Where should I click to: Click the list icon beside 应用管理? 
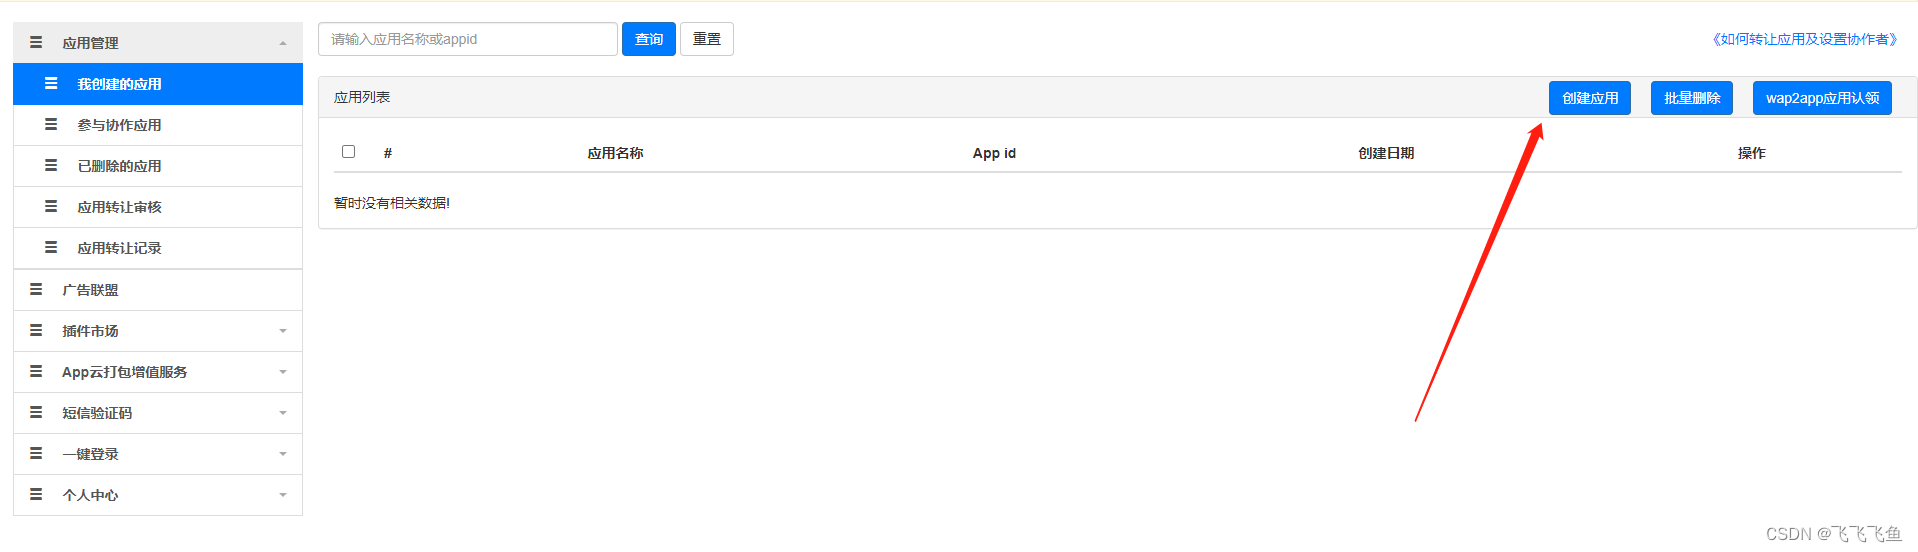point(36,43)
